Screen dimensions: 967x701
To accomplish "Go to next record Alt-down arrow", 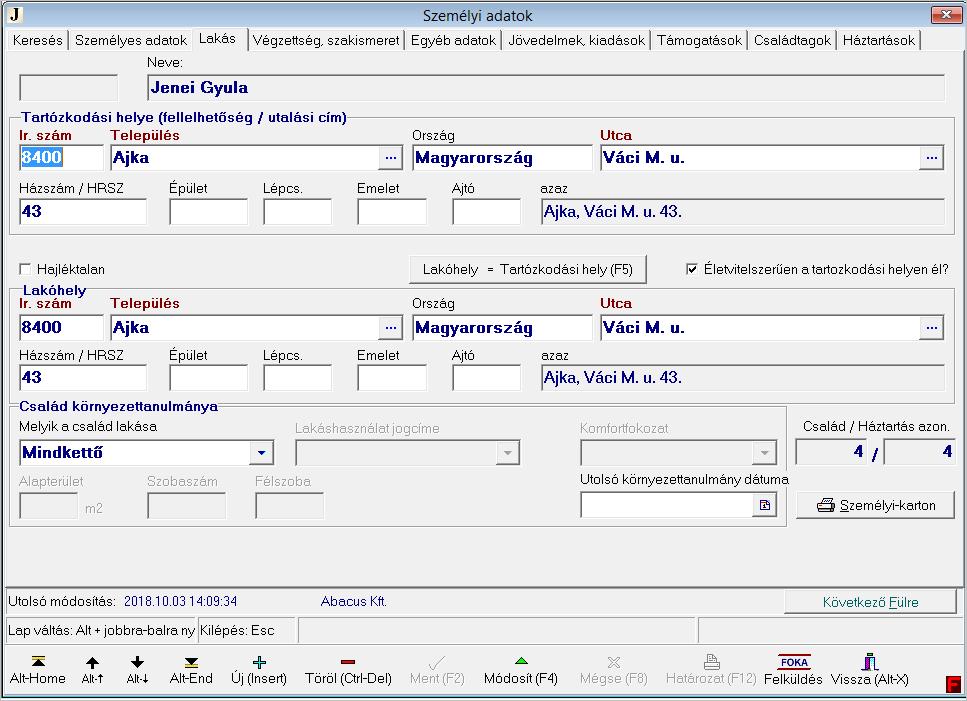I will click(x=138, y=670).
